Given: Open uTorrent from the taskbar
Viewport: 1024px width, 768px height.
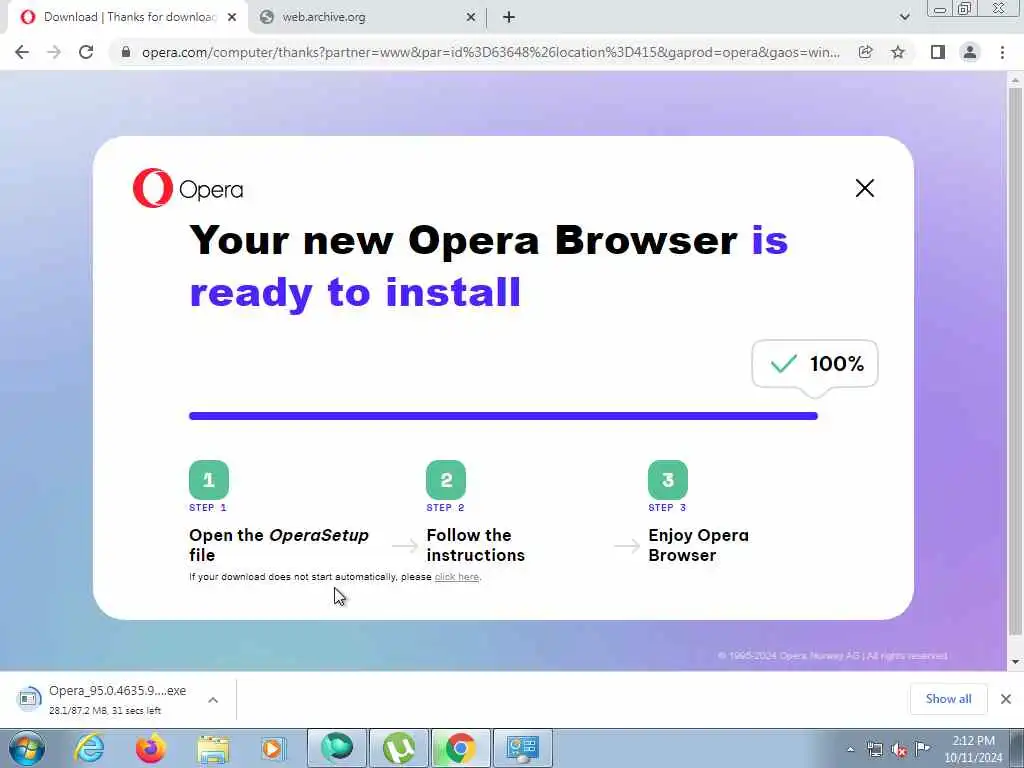Looking at the screenshot, I should coord(399,748).
